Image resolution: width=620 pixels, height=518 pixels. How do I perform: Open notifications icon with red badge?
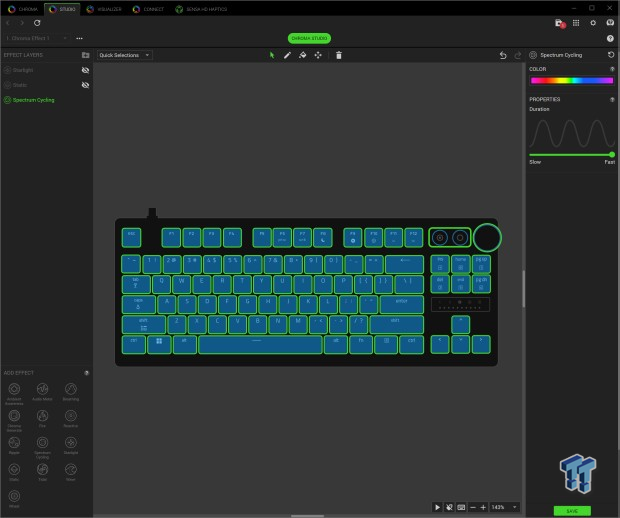(x=560, y=23)
